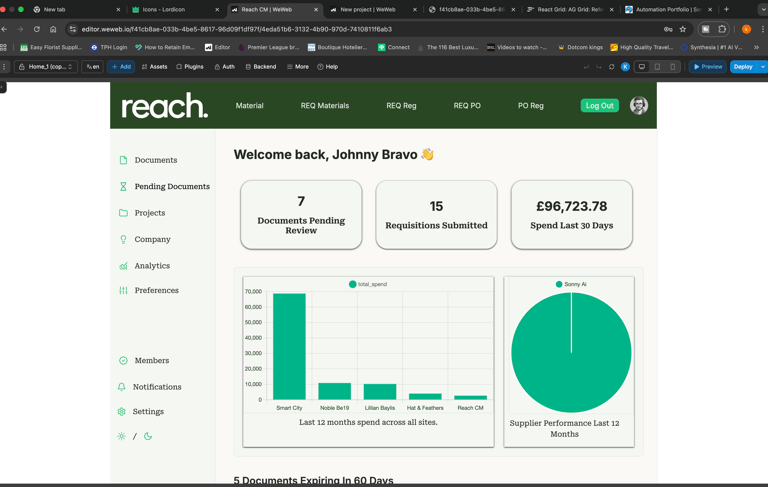Click the WeWeb undo arrow

[x=586, y=67]
